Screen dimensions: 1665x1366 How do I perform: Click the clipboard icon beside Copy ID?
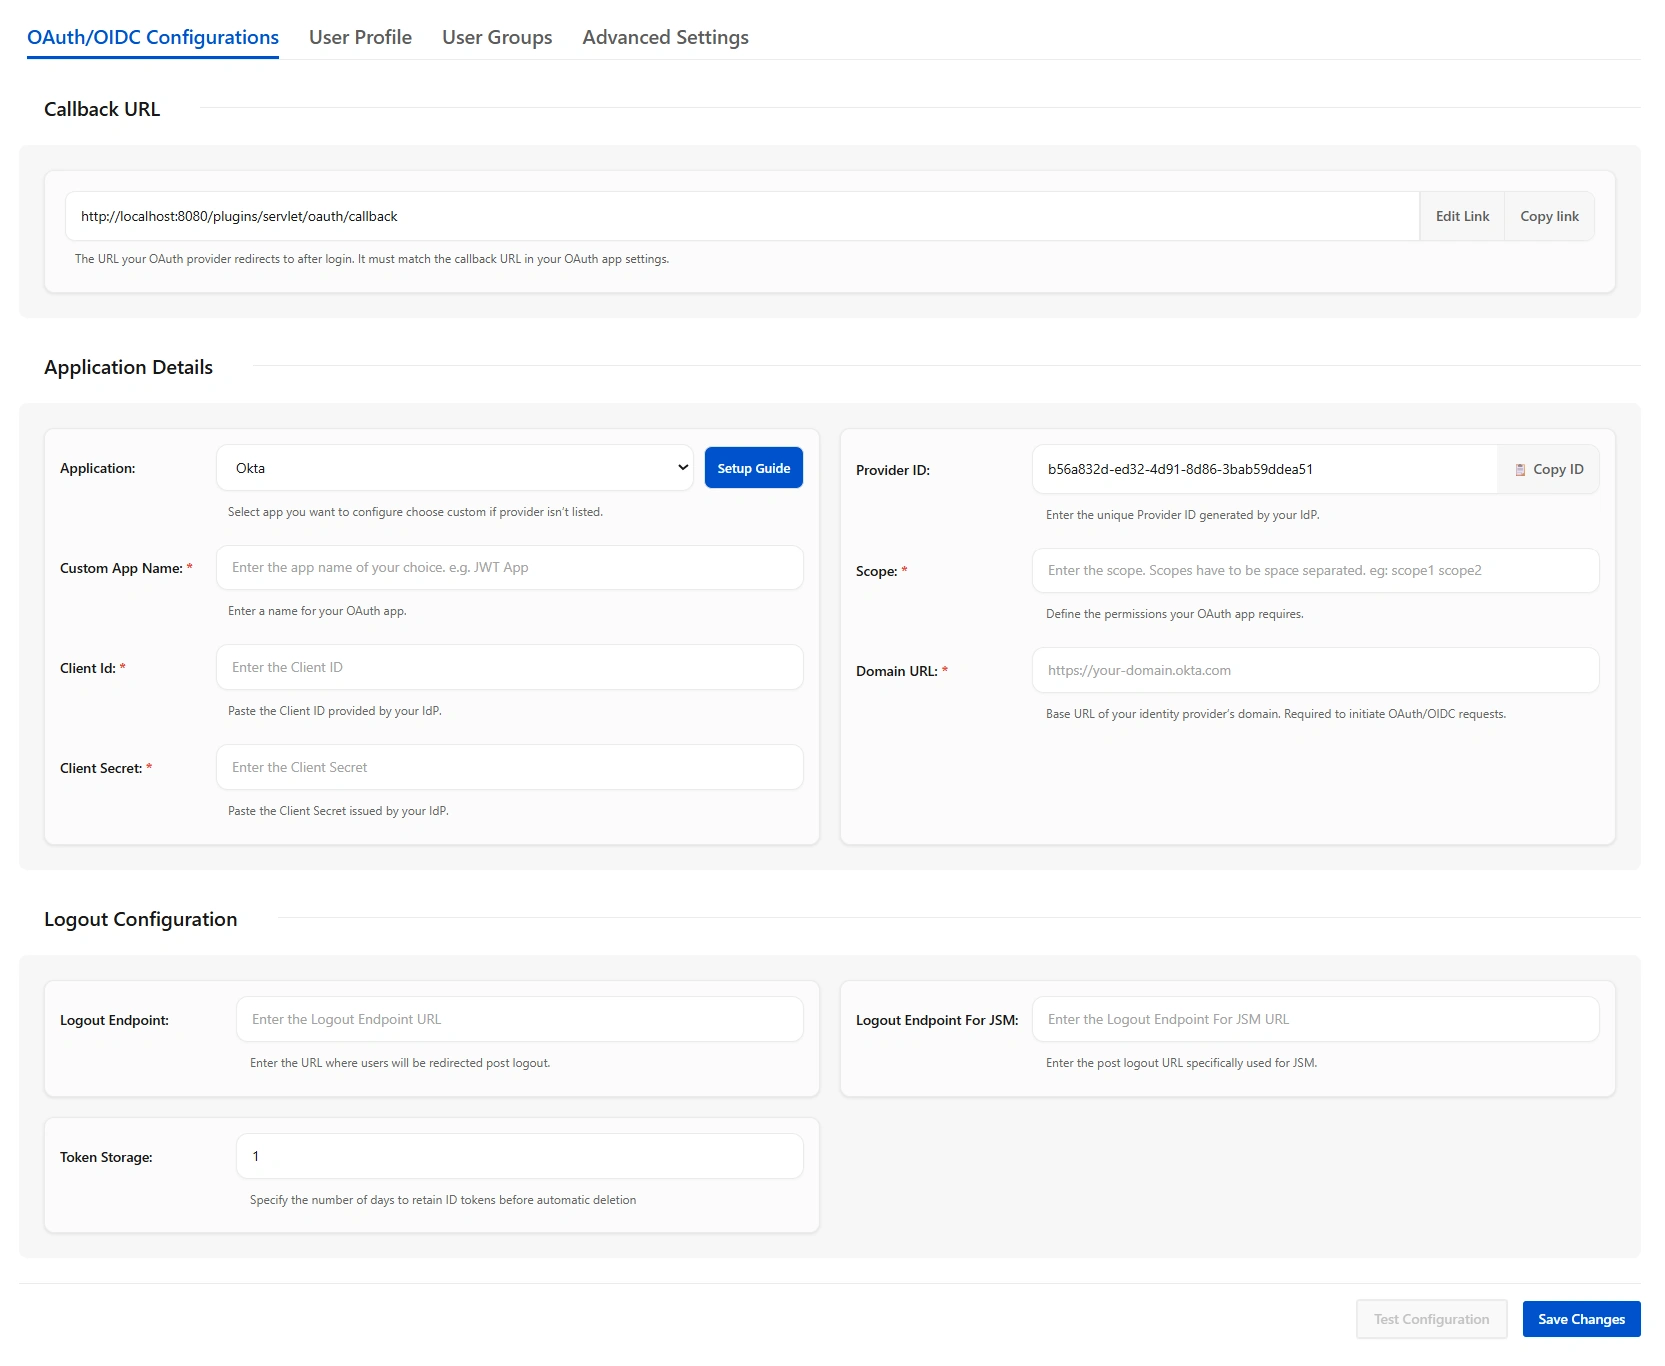[1520, 470]
